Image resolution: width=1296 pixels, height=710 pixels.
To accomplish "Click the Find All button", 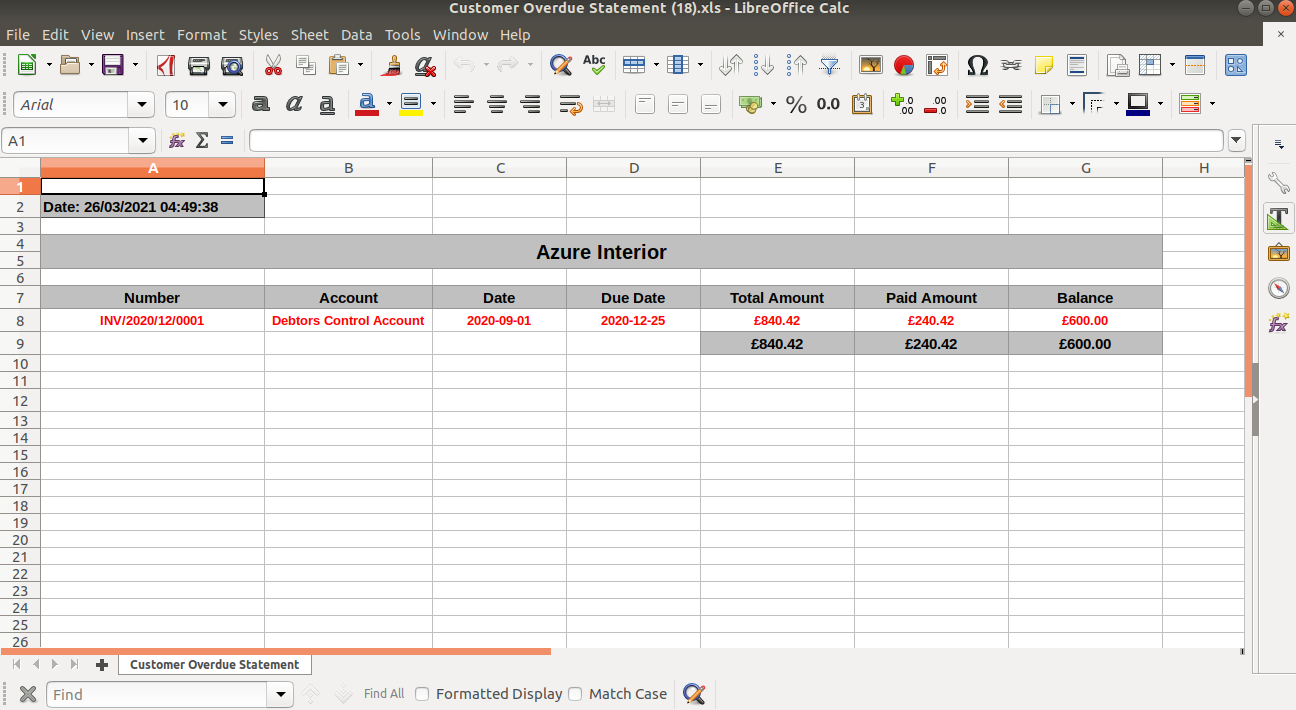I will click(384, 694).
